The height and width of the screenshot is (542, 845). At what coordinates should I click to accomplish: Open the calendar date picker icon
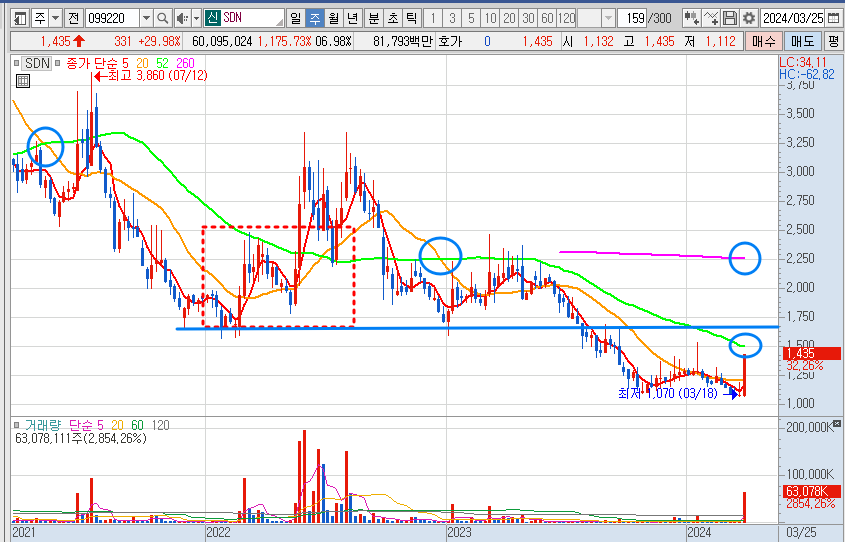pyautogui.click(x=833, y=18)
